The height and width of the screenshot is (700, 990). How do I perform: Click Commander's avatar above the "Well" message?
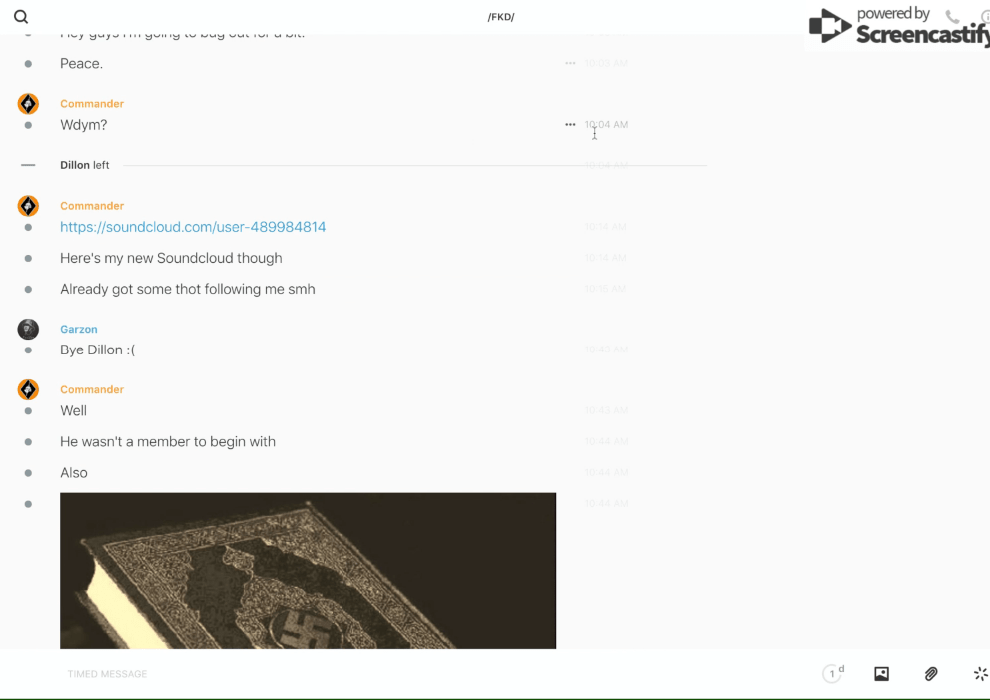tap(28, 389)
